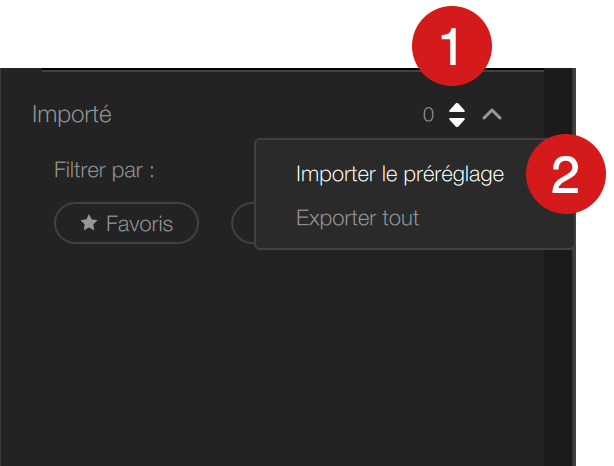Click the red circle marker numbered 1

(x=452, y=46)
